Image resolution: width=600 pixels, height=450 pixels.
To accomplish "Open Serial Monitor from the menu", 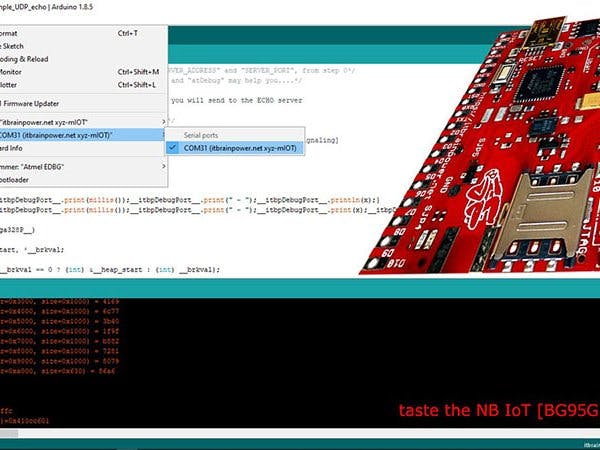I will (x=83, y=72).
